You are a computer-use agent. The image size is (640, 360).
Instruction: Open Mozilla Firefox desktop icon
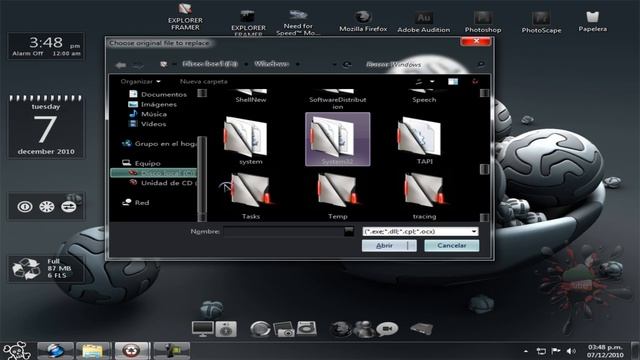(x=363, y=21)
